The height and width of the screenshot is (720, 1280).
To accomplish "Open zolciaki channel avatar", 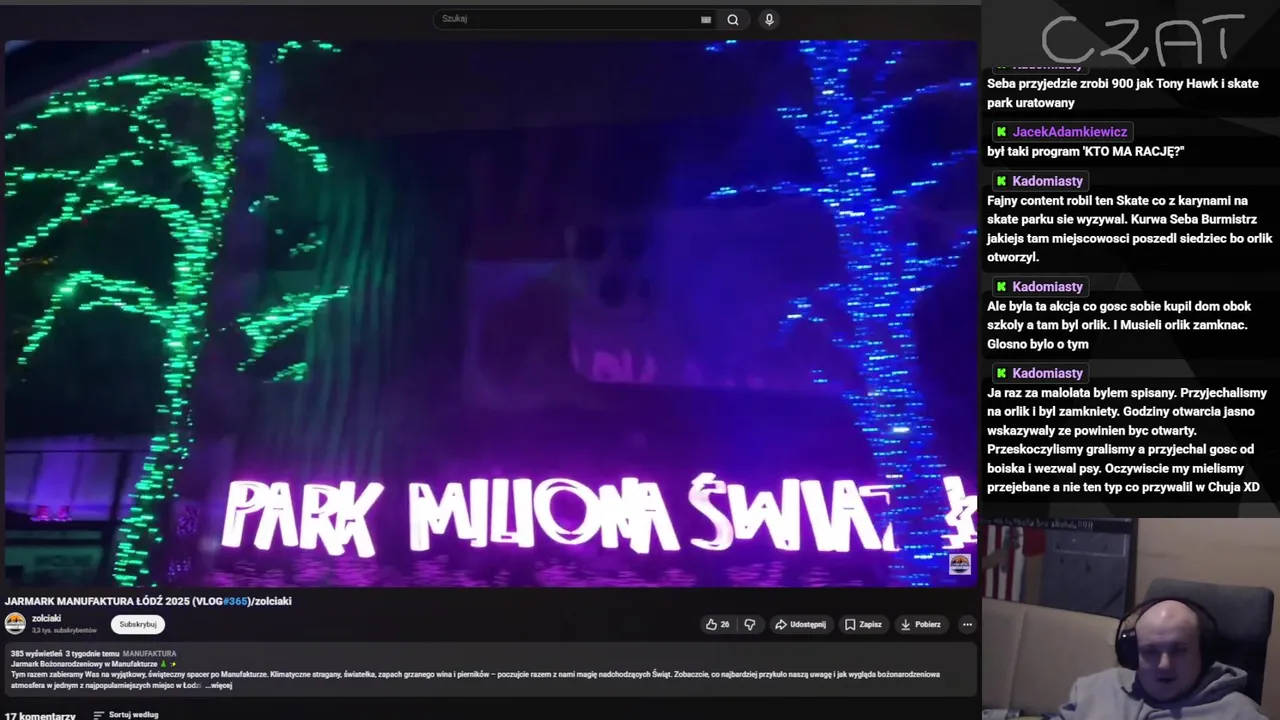I will point(15,623).
